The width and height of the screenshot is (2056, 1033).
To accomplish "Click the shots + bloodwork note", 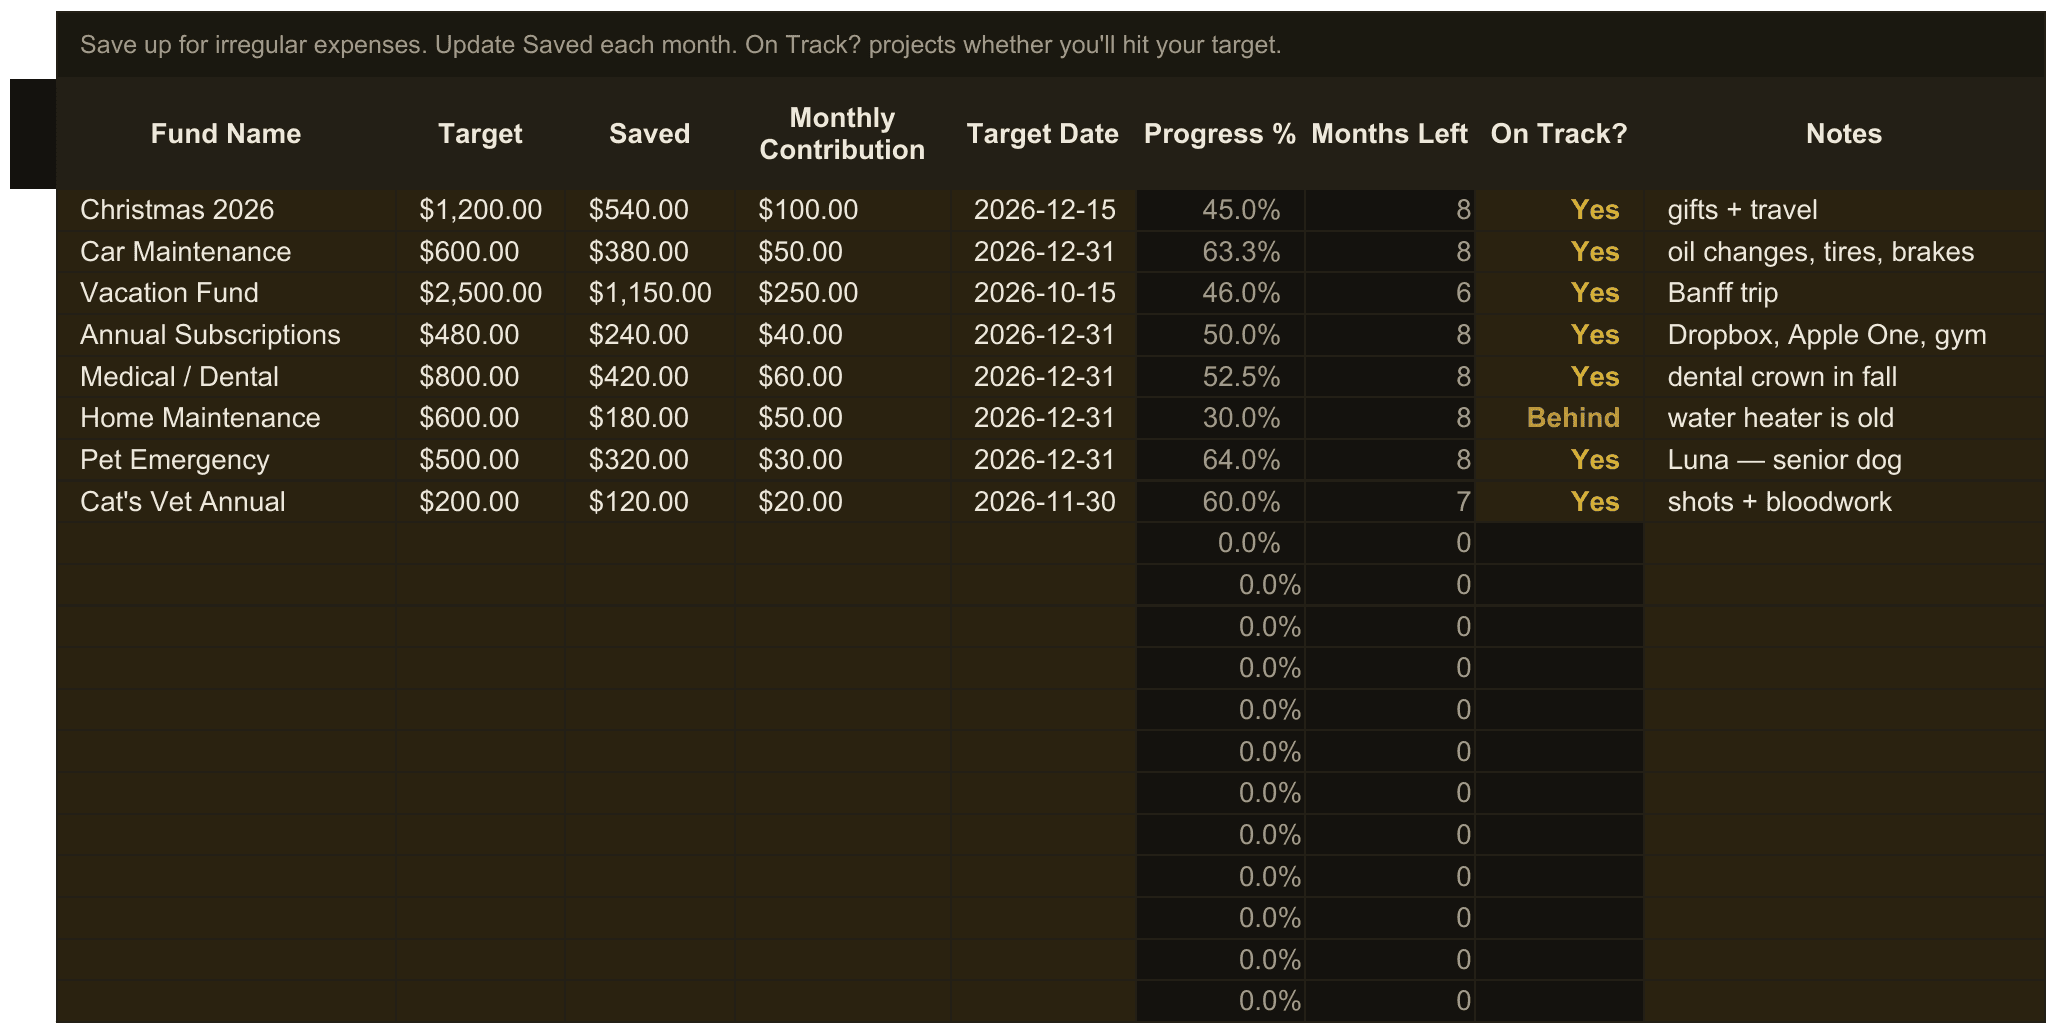I will (1844, 502).
